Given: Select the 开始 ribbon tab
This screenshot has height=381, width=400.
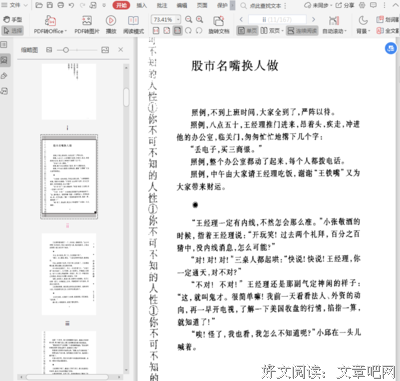Looking at the screenshot, I should pyautogui.click(x=121, y=5).
